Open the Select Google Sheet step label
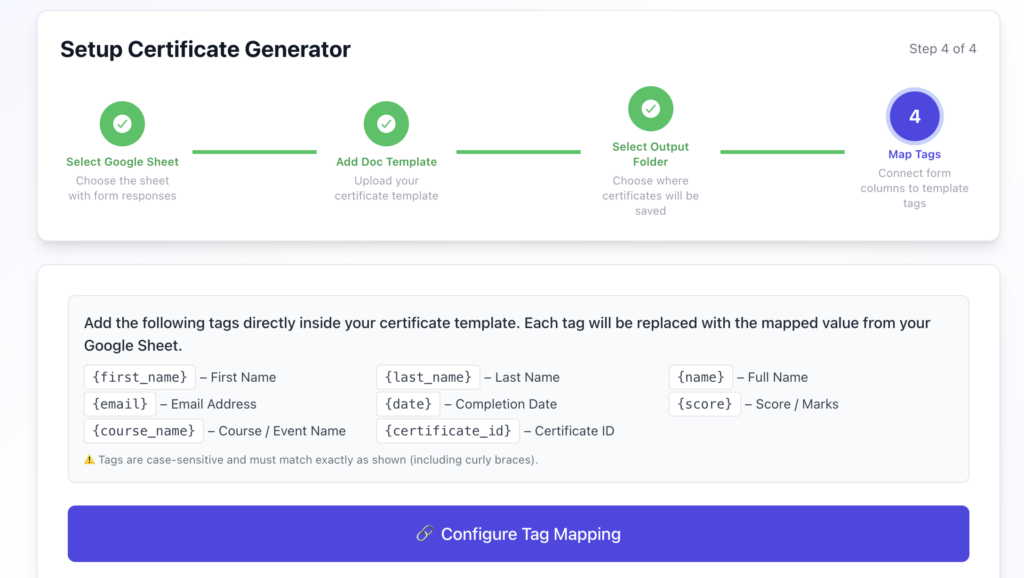1024x578 pixels. click(122, 162)
